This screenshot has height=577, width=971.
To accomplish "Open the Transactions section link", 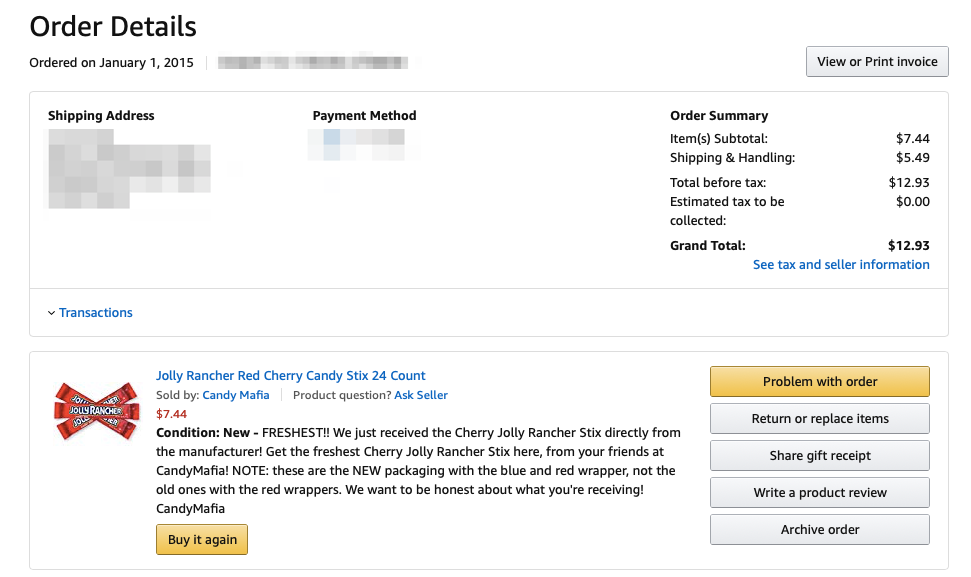I will [x=95, y=313].
